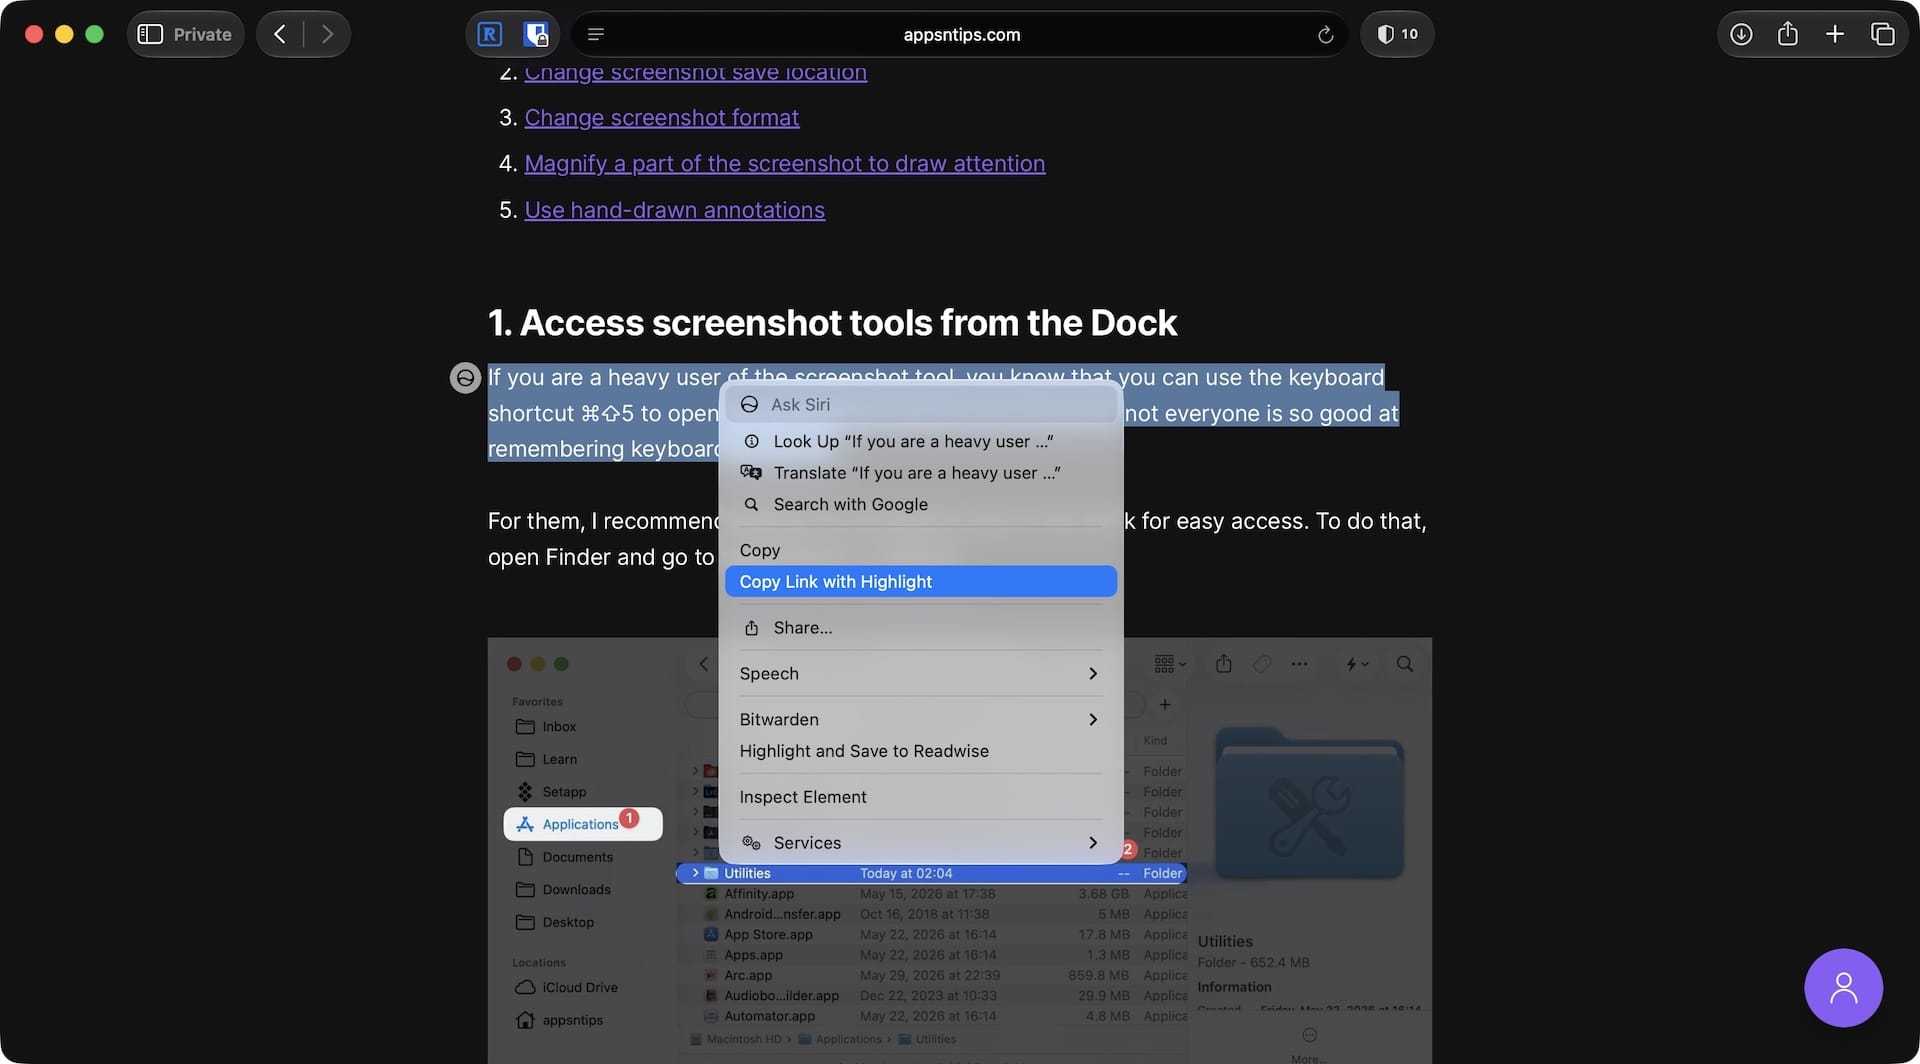Choose Share… in the context menu
Viewport: 1920px width, 1064px height.
(920, 628)
